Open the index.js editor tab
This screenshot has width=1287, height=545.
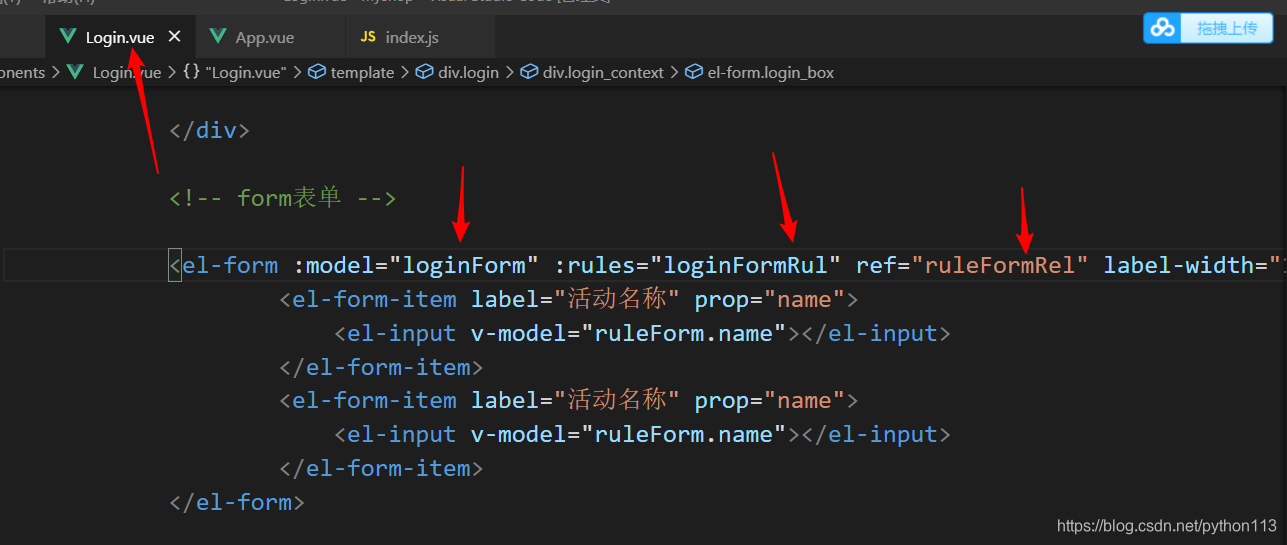click(x=411, y=37)
